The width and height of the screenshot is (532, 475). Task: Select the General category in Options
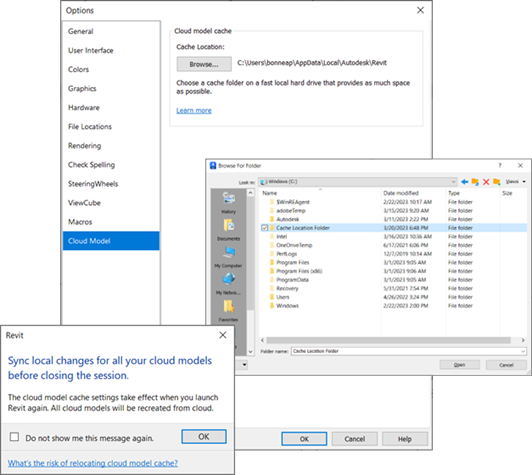pos(111,32)
